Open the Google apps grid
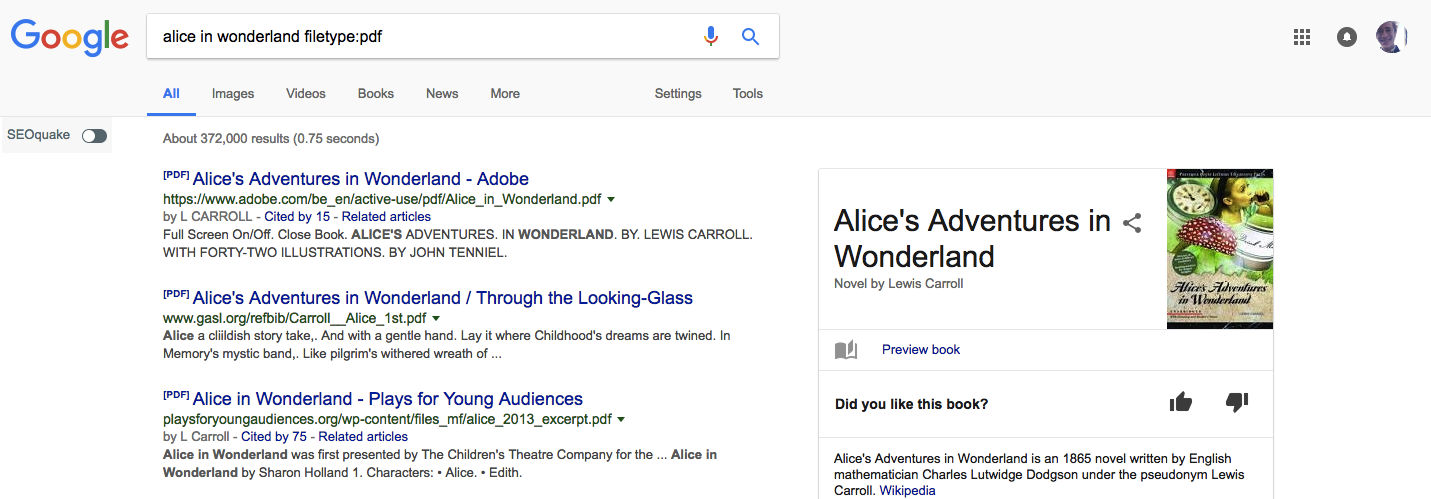1431x499 pixels. 1301,37
